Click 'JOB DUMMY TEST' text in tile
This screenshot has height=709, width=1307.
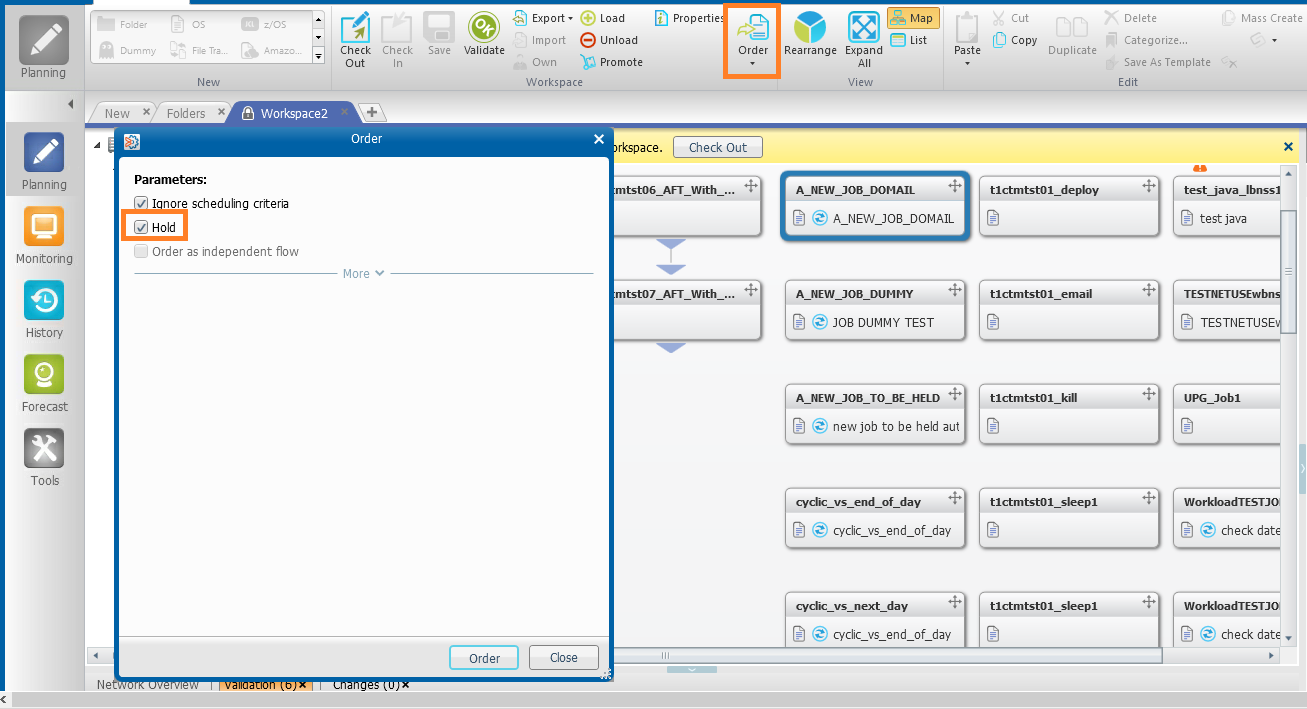tap(883, 322)
